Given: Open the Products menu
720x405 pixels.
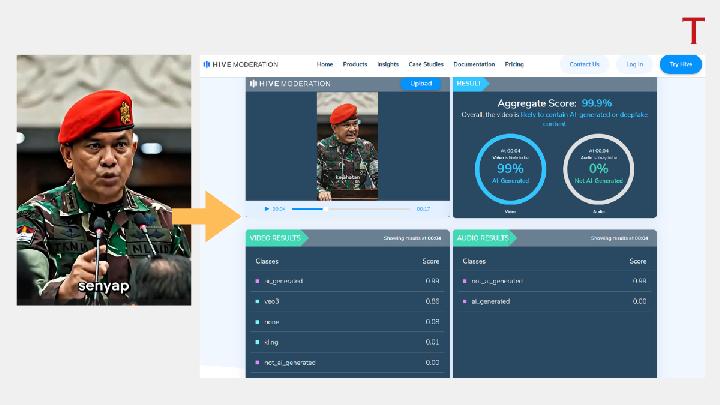Looking at the screenshot, I should click(355, 64).
